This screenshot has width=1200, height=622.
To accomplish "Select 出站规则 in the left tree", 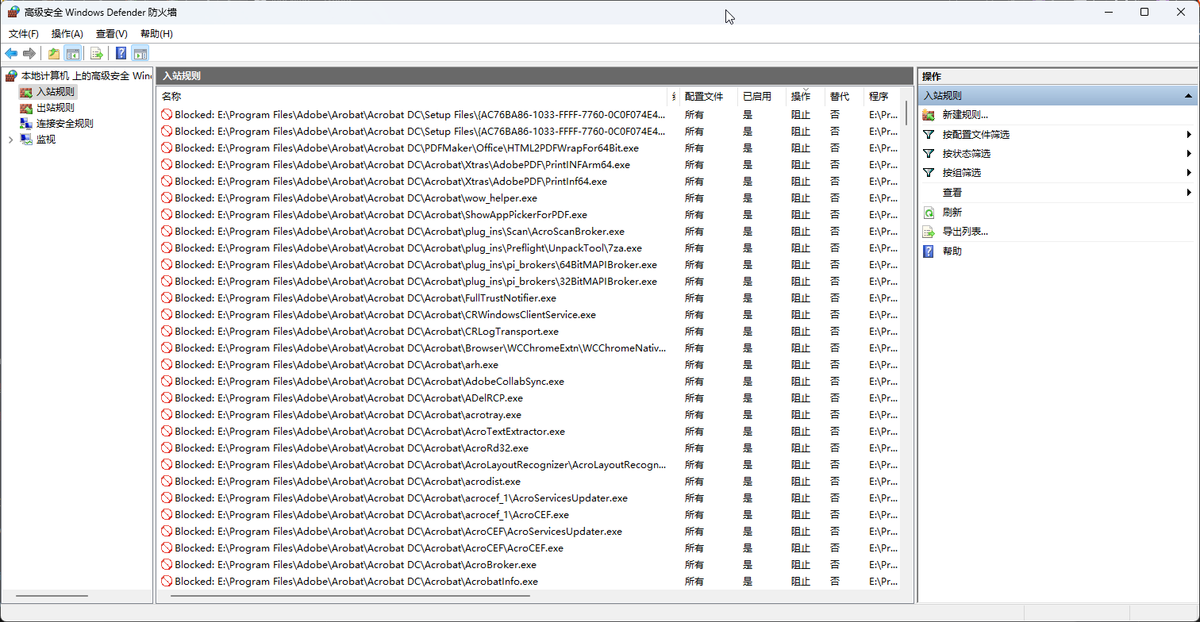I will point(55,107).
